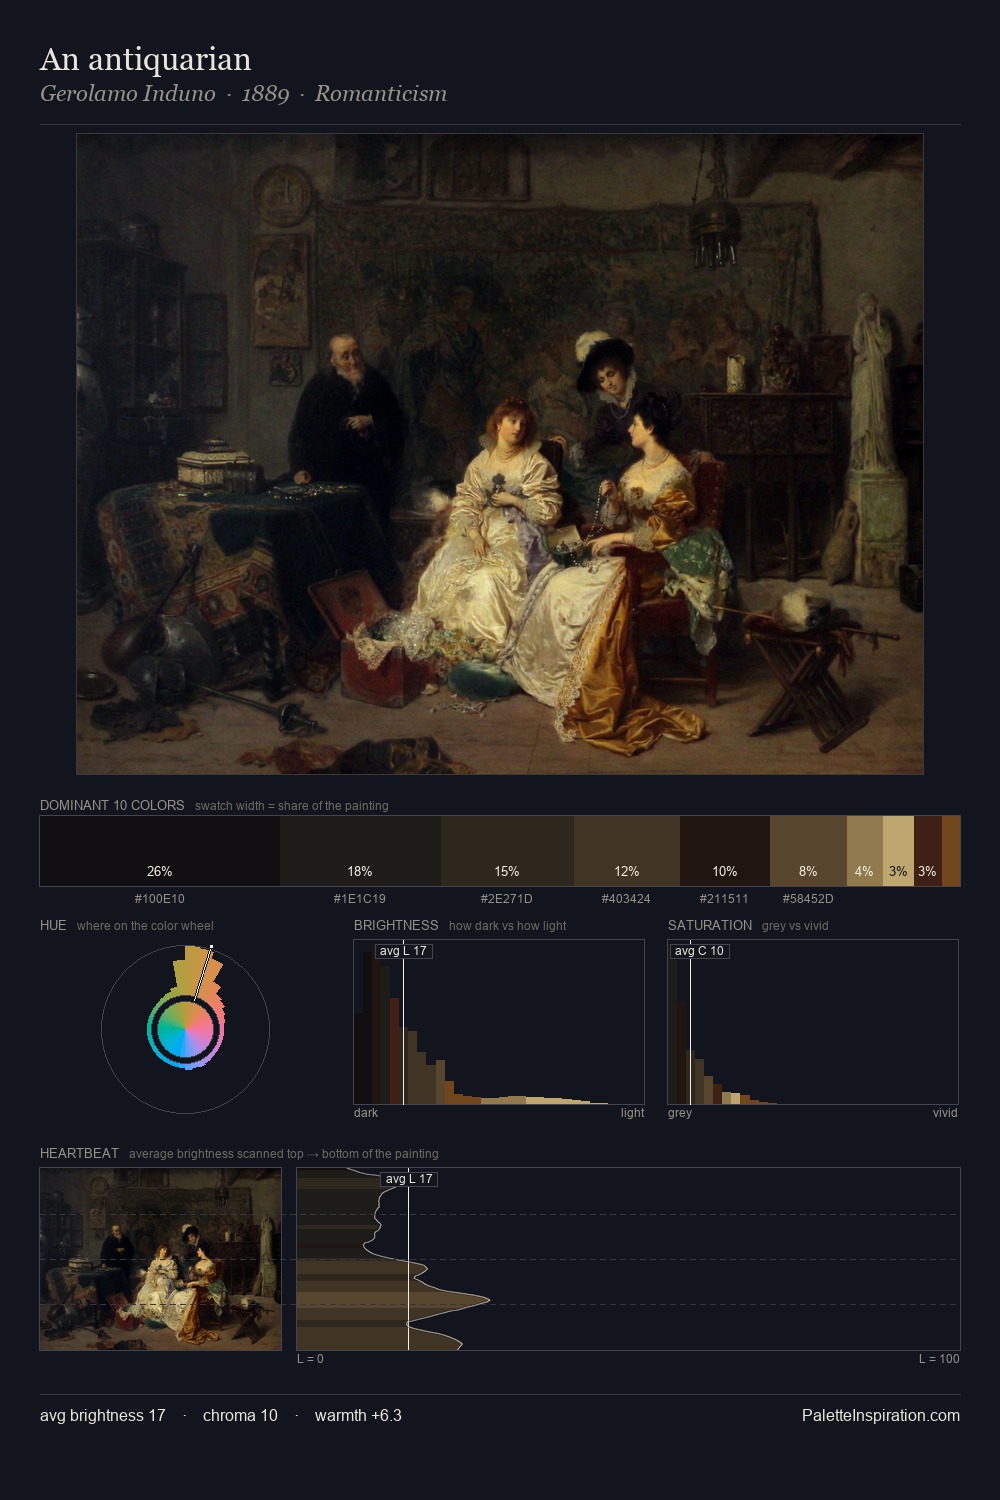This screenshot has width=1000, height=1500.
Task: Select the 4% light tan swatch
Action: tap(865, 851)
